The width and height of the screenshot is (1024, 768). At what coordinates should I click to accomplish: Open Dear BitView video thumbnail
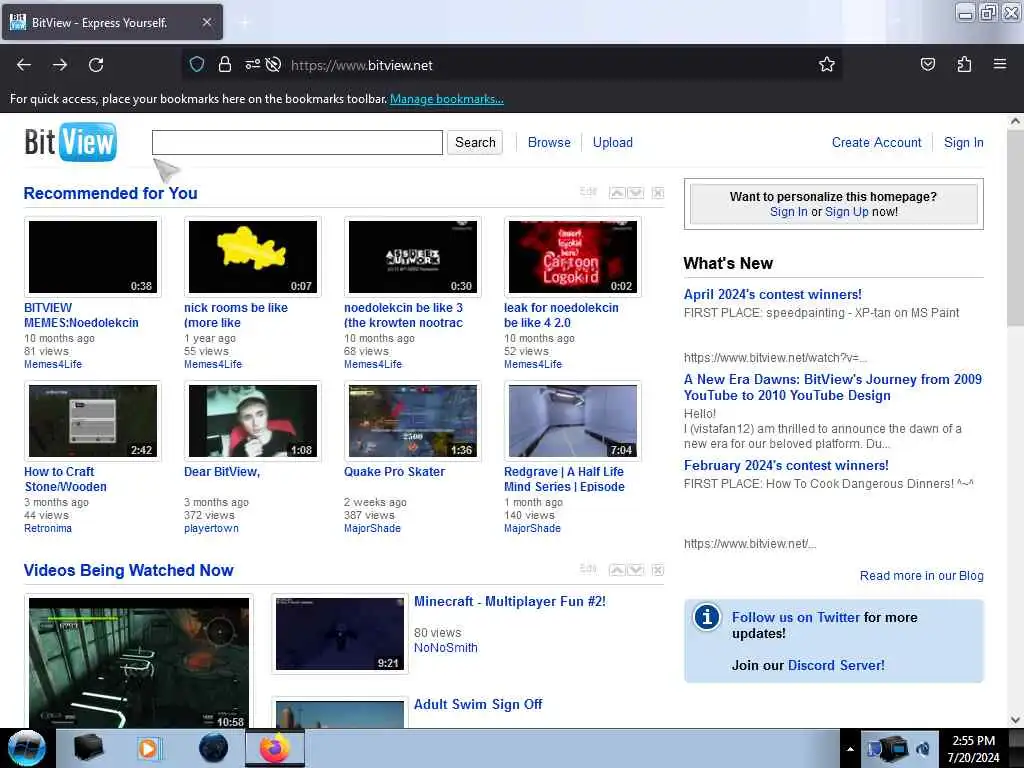[253, 421]
